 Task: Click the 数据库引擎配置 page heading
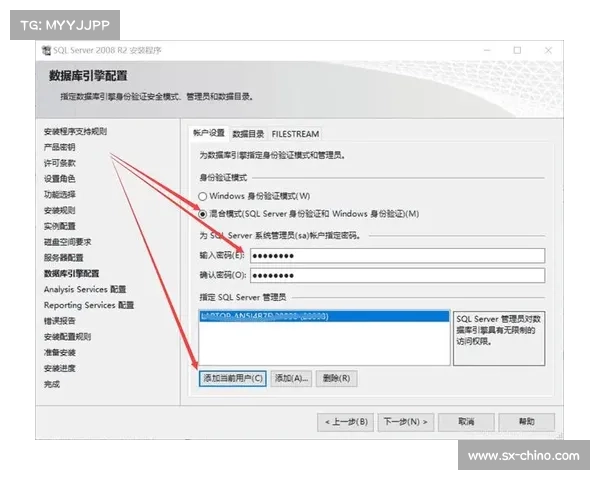[88, 76]
